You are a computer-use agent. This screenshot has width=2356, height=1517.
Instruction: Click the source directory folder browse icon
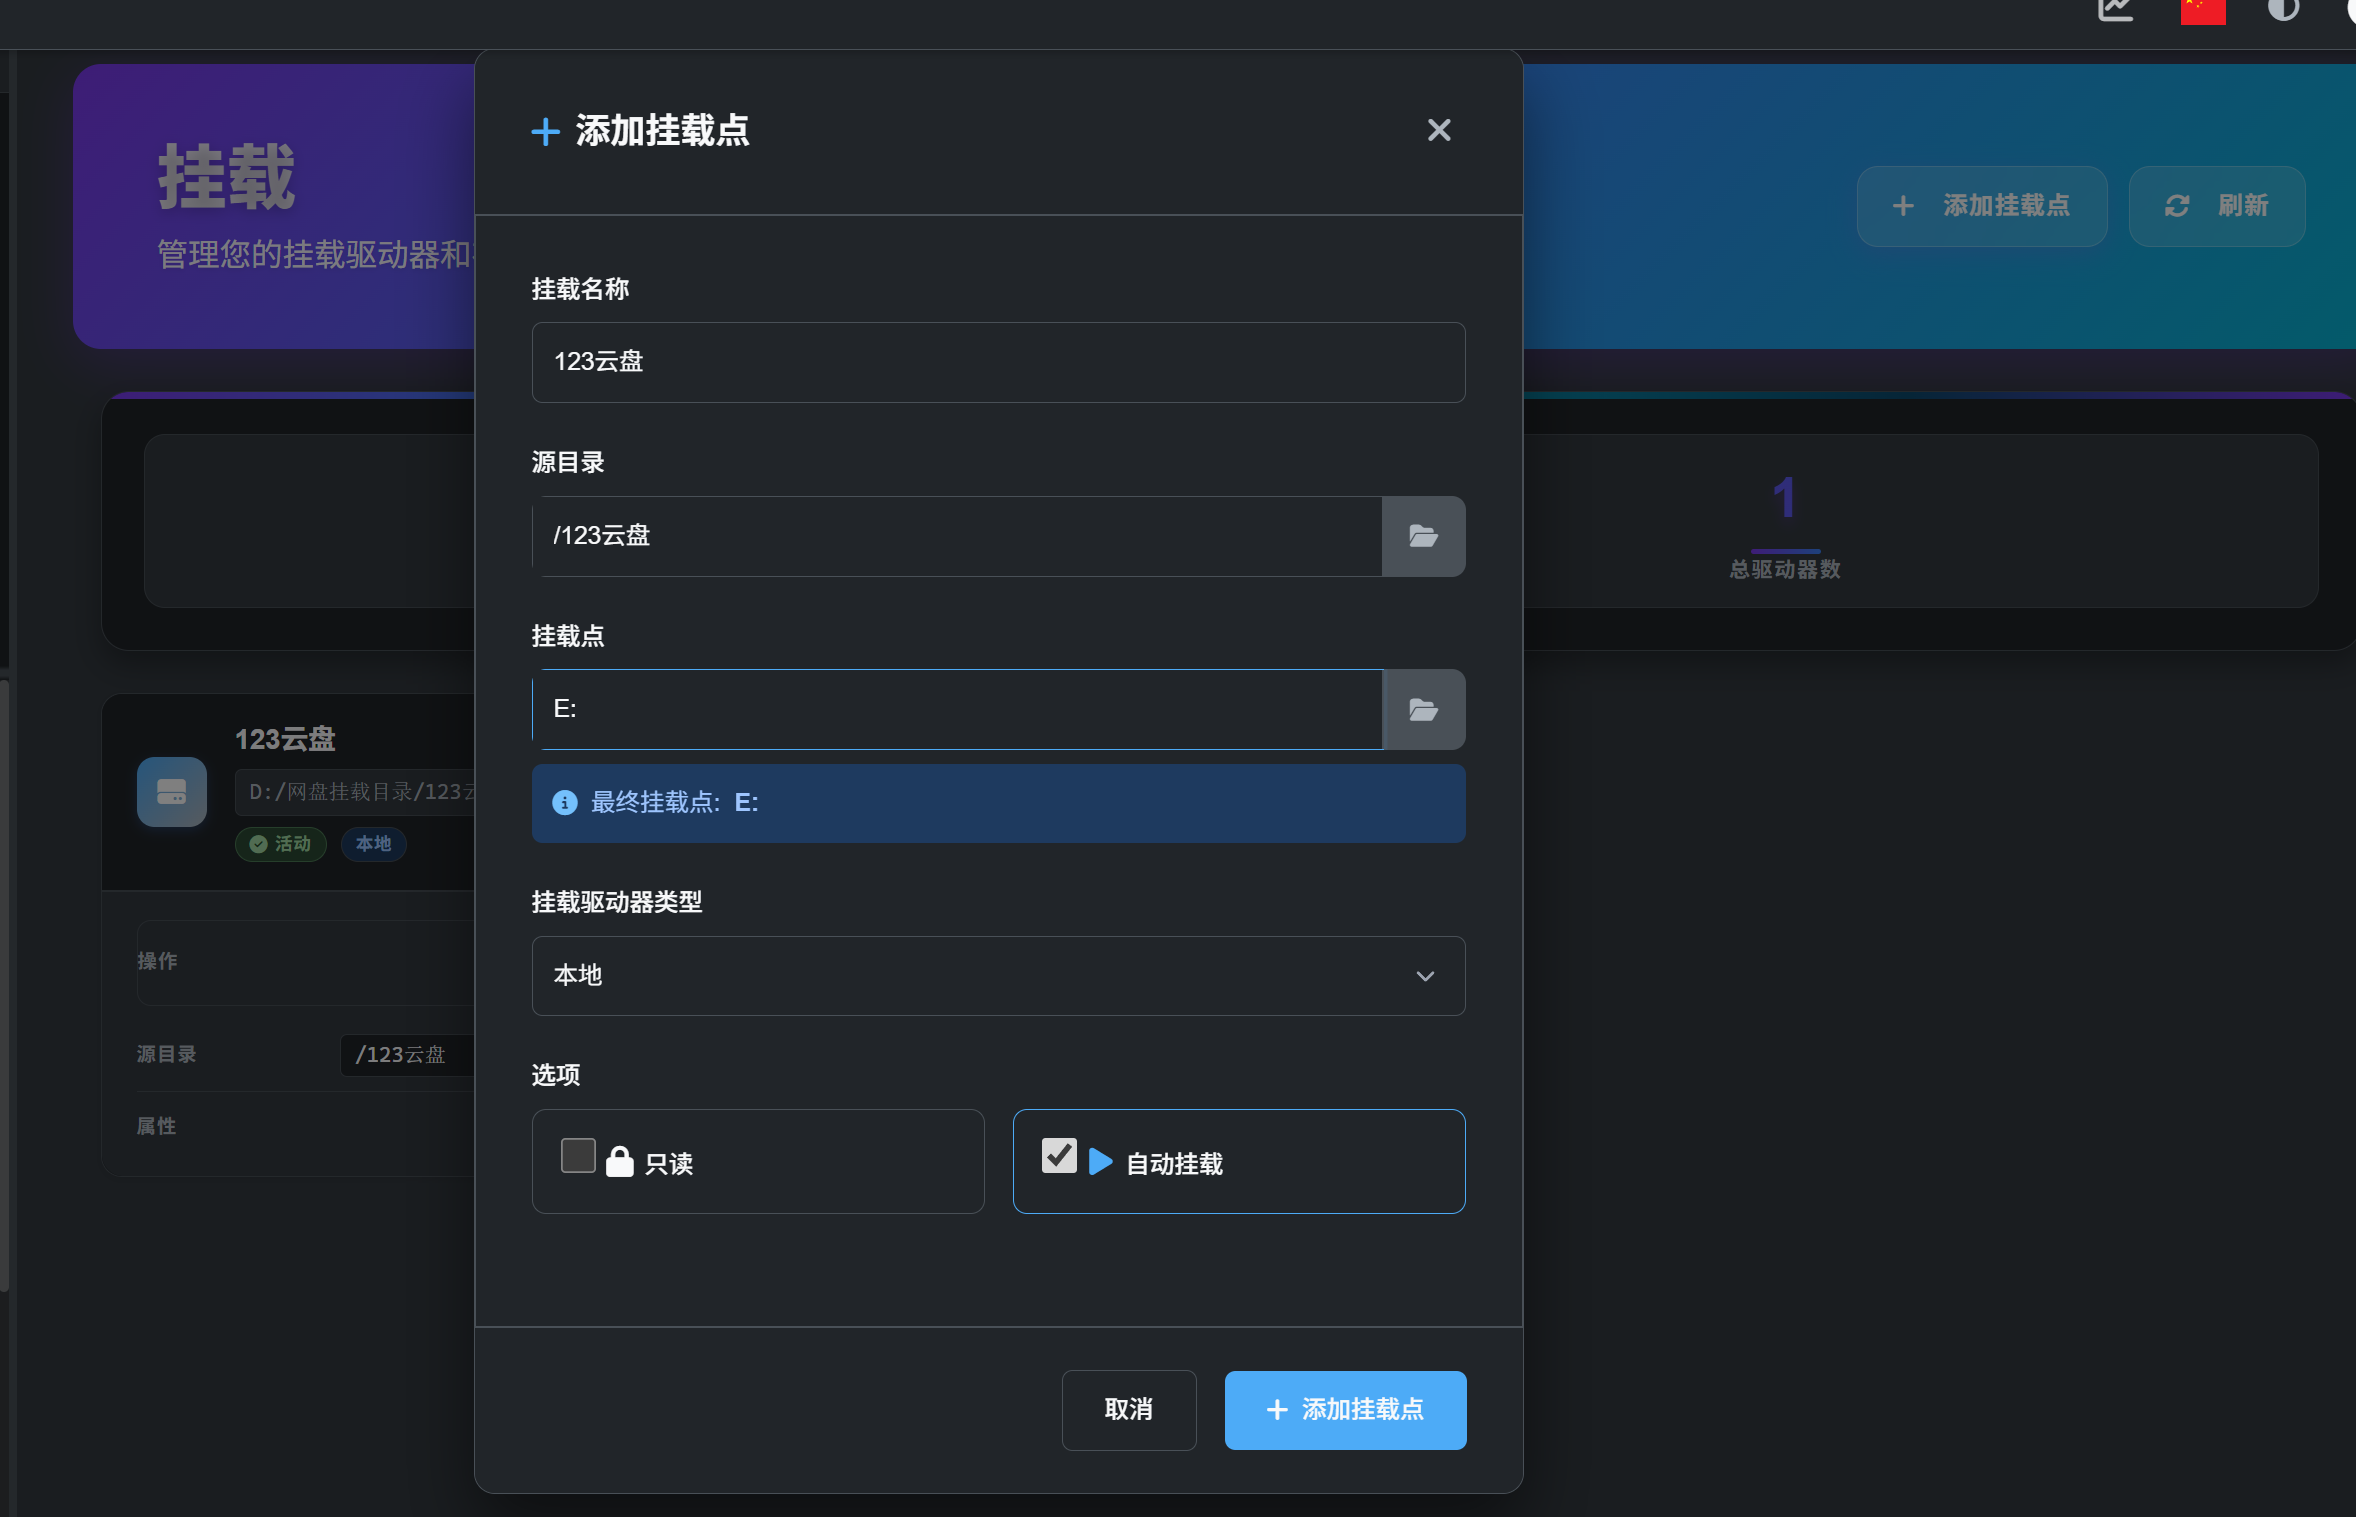pos(1423,537)
